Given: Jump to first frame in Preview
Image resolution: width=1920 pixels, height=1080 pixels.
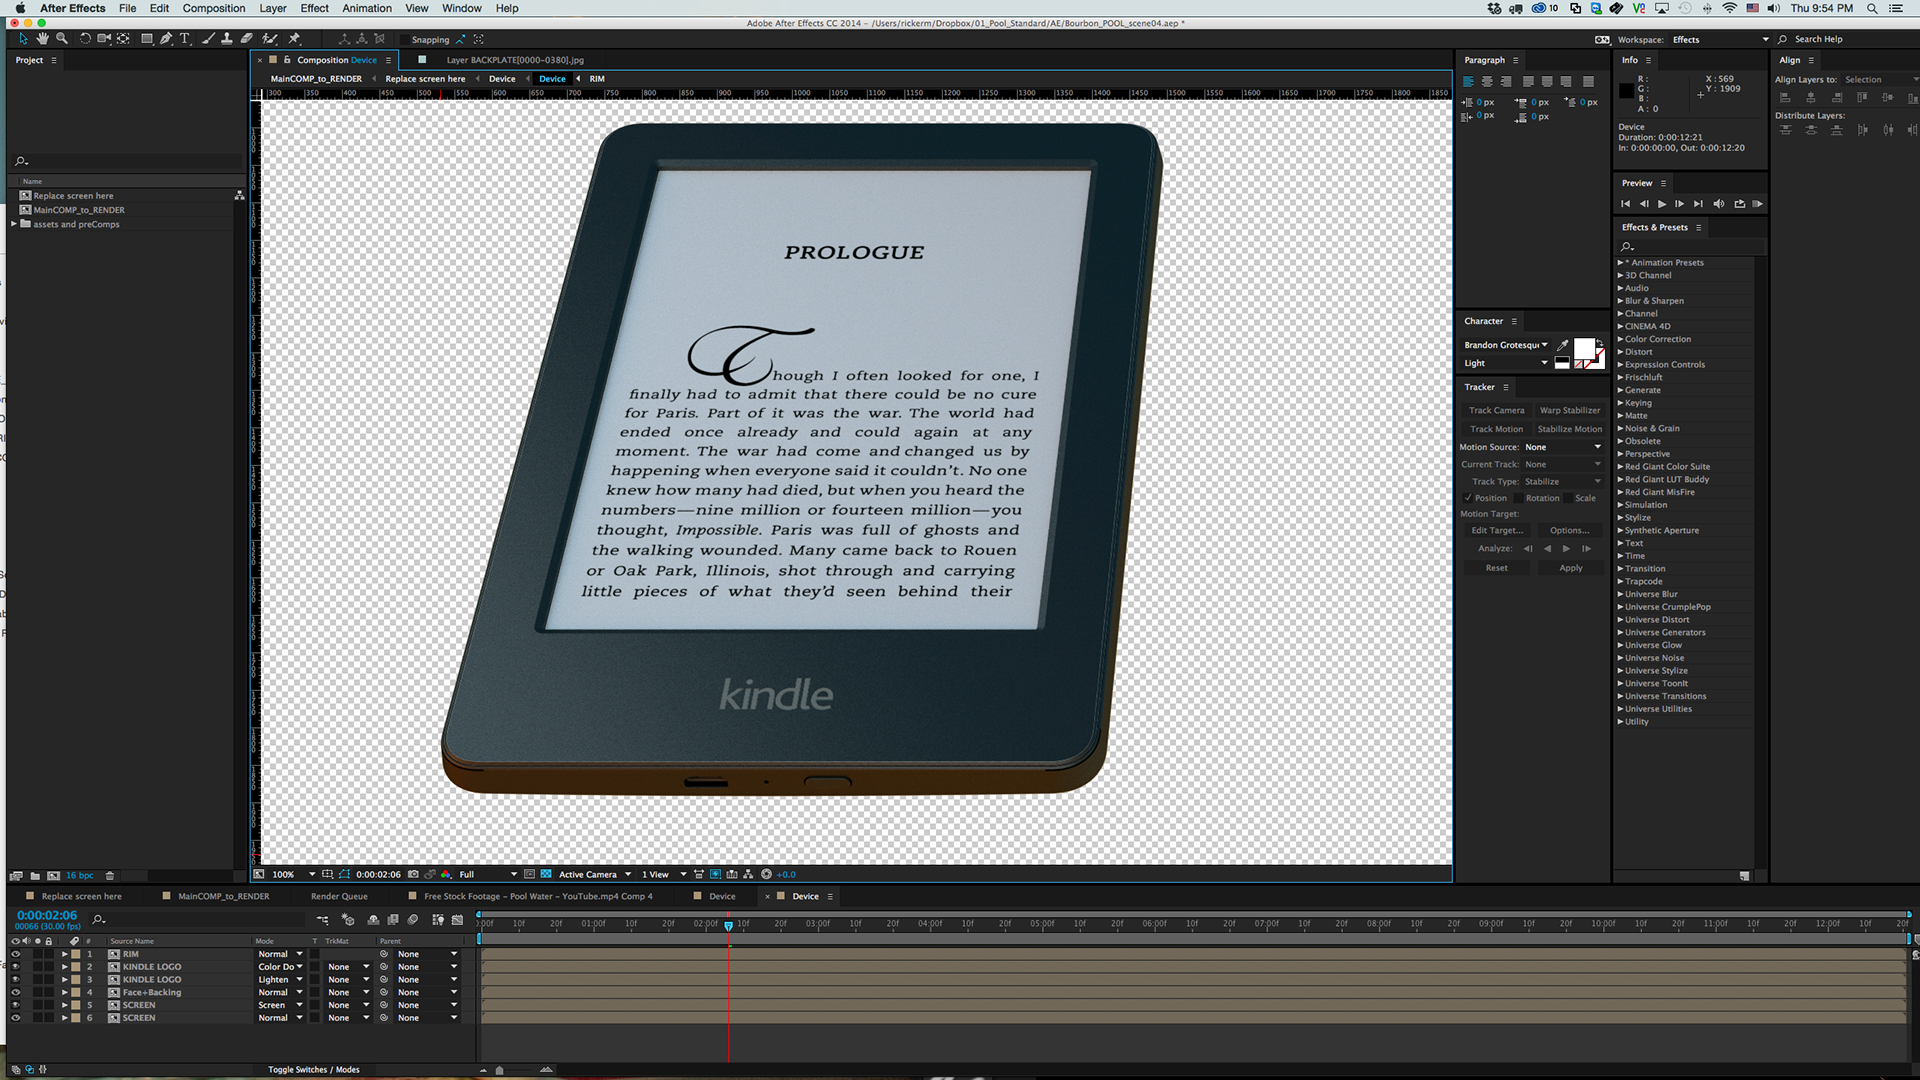Looking at the screenshot, I should (x=1625, y=204).
